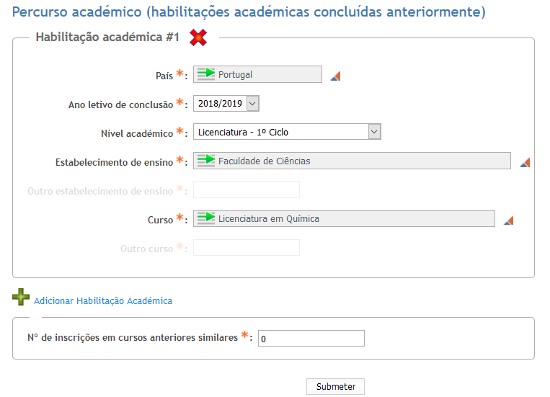Click green arrow icon in Curso field
This screenshot has height=397, width=550.
206,218
